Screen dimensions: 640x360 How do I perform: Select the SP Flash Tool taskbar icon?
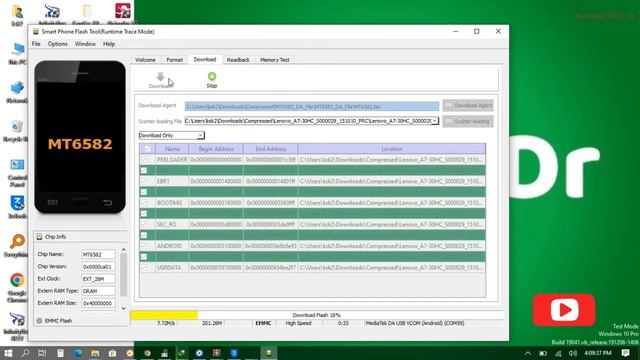(x=269, y=353)
